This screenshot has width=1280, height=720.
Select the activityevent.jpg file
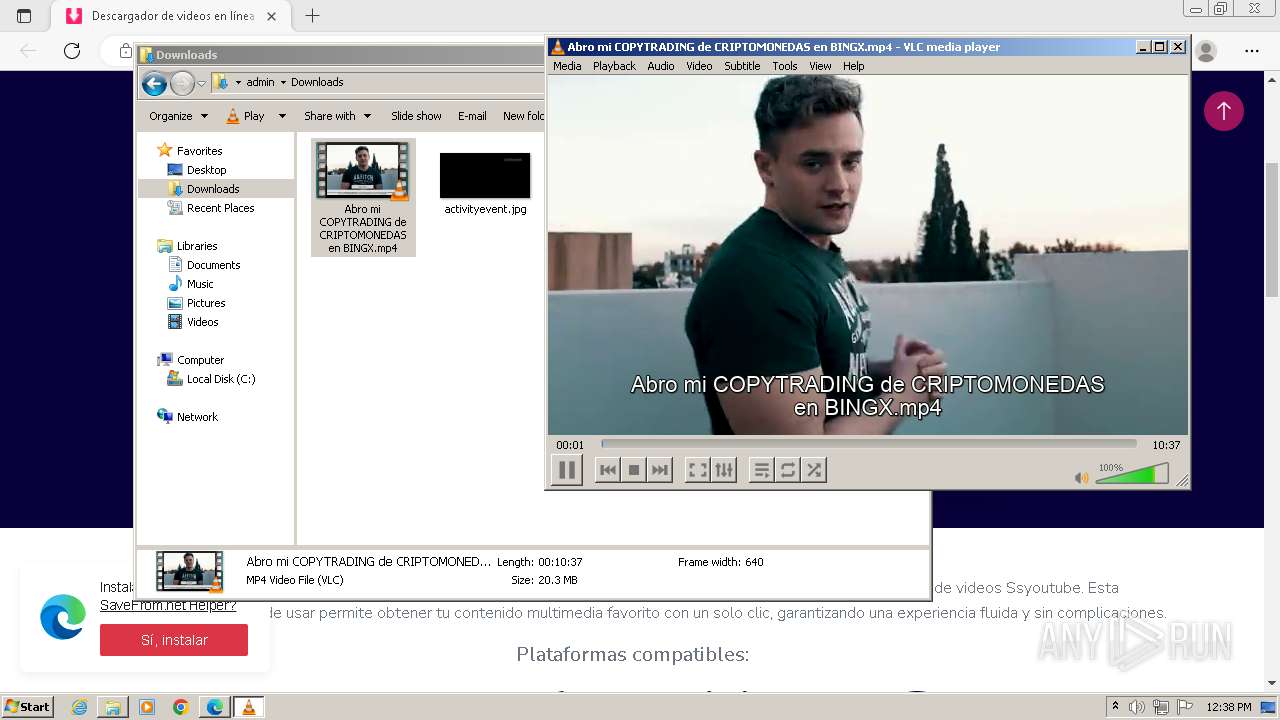485,183
